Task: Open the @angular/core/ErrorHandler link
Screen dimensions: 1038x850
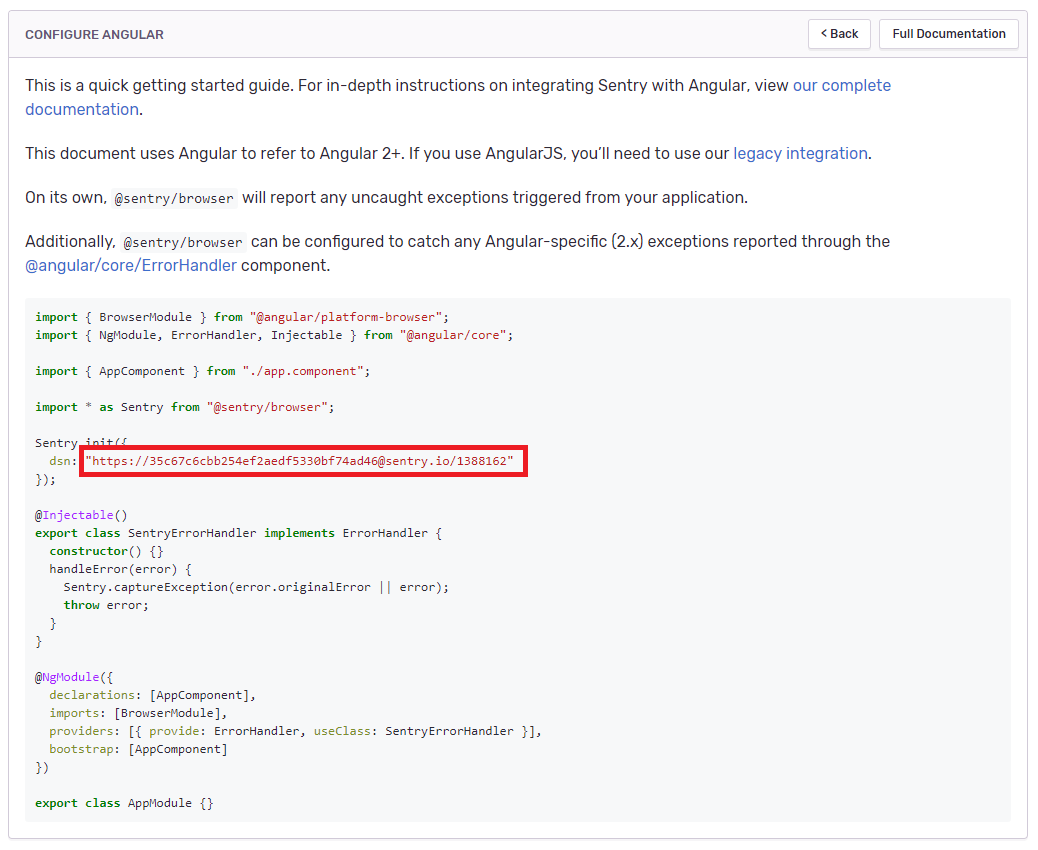Action: pos(130,265)
